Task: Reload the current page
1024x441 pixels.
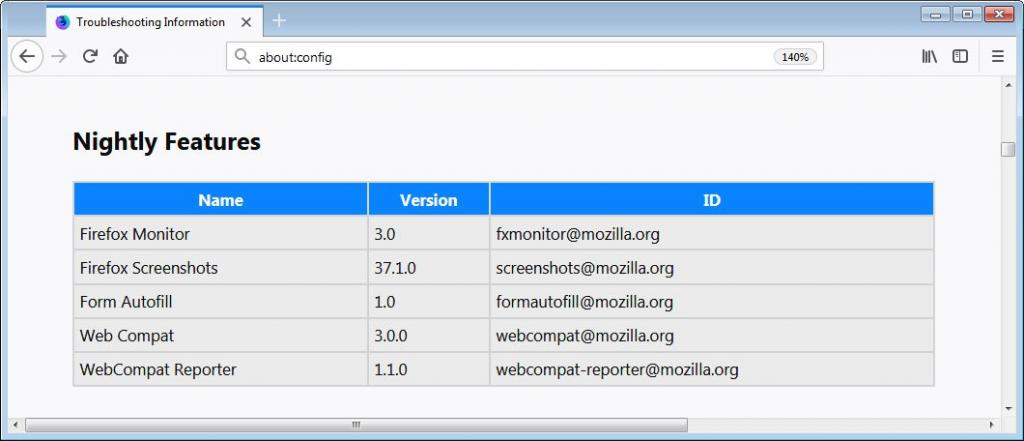Action: coord(90,56)
